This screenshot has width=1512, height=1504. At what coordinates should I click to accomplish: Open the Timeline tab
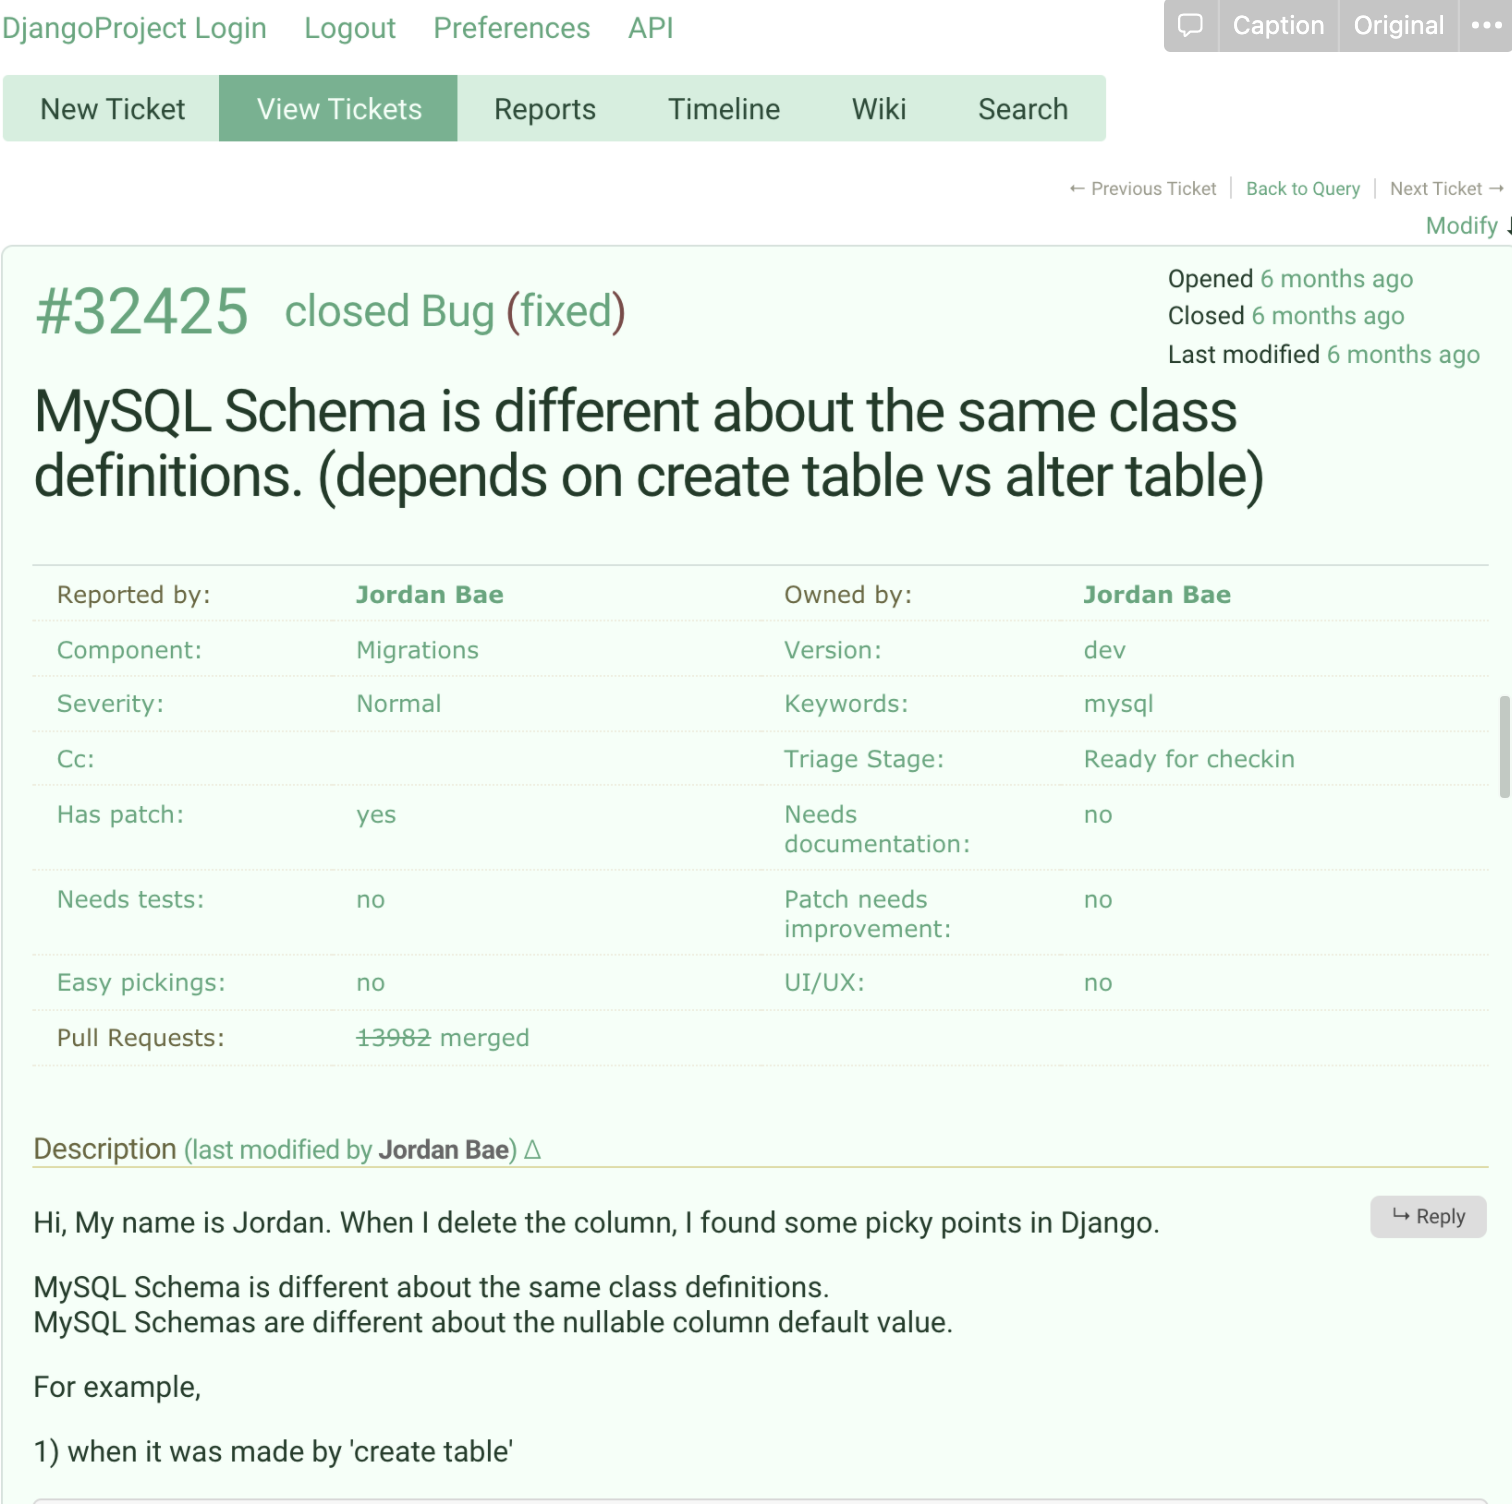(724, 108)
